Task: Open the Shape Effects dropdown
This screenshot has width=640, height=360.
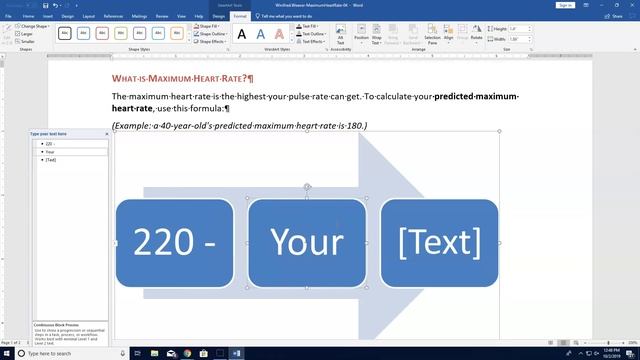Action: click(x=210, y=41)
